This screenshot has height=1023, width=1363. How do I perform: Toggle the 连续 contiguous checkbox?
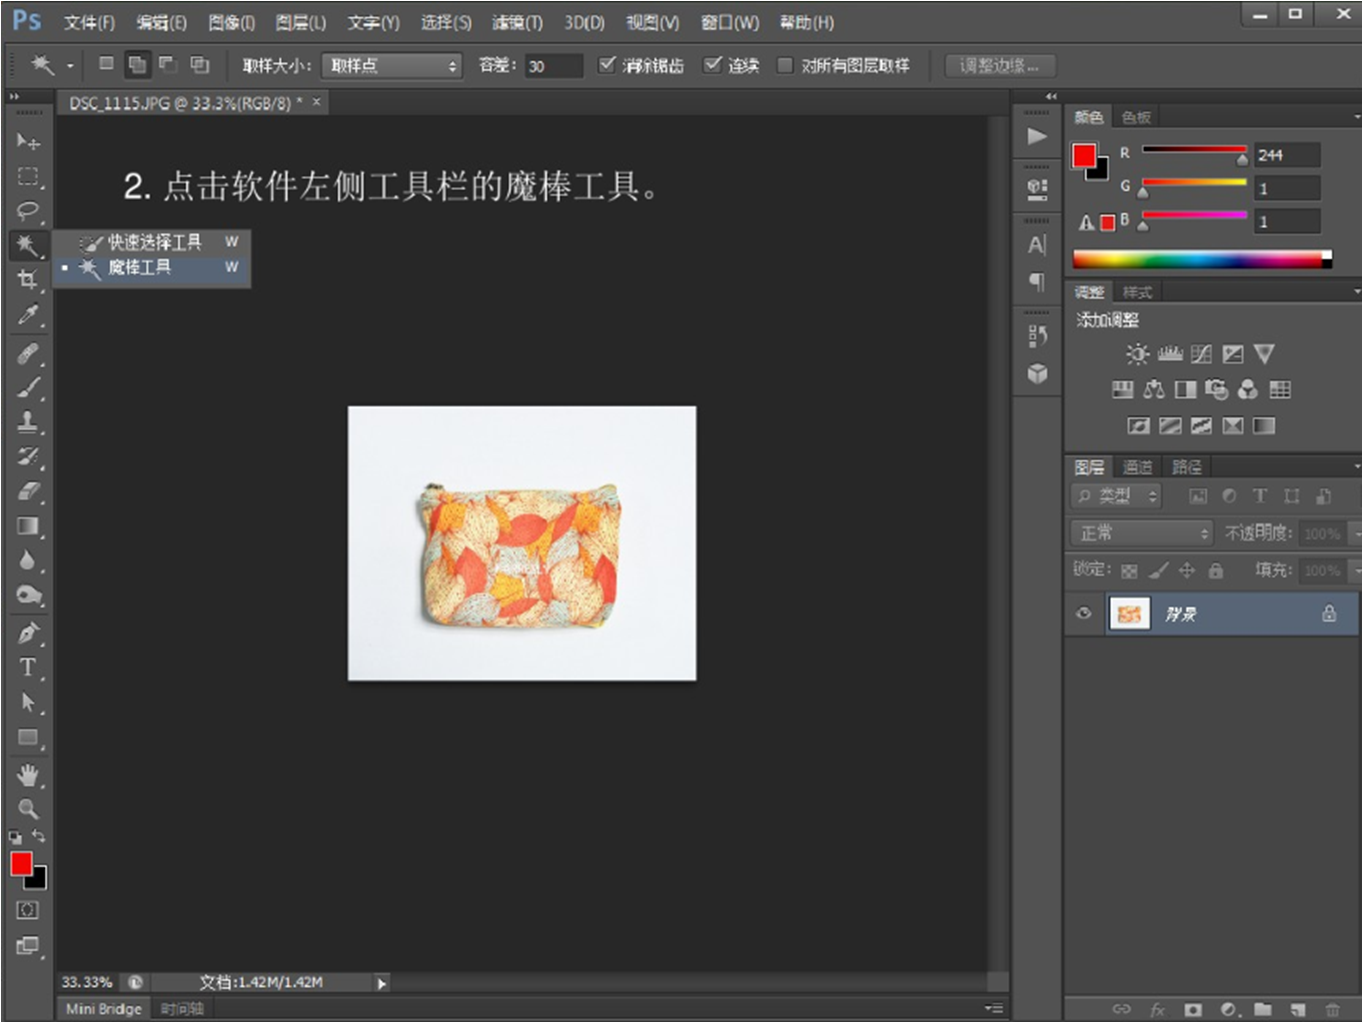click(713, 65)
